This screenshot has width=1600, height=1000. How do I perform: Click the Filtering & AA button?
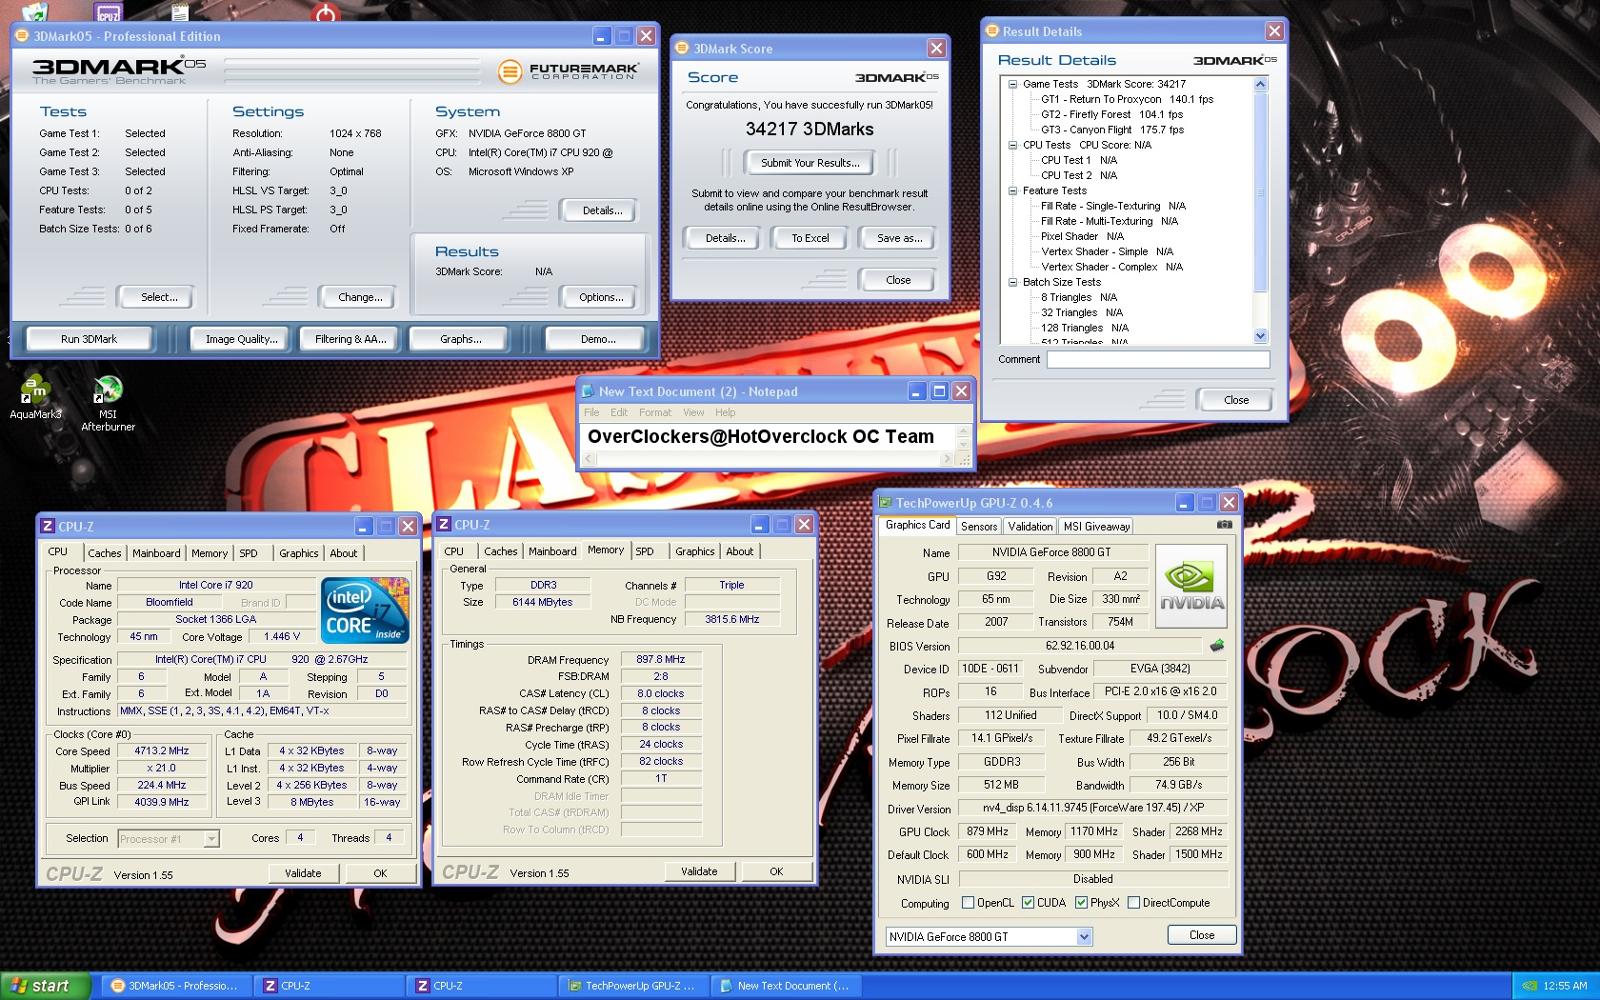tap(350, 339)
